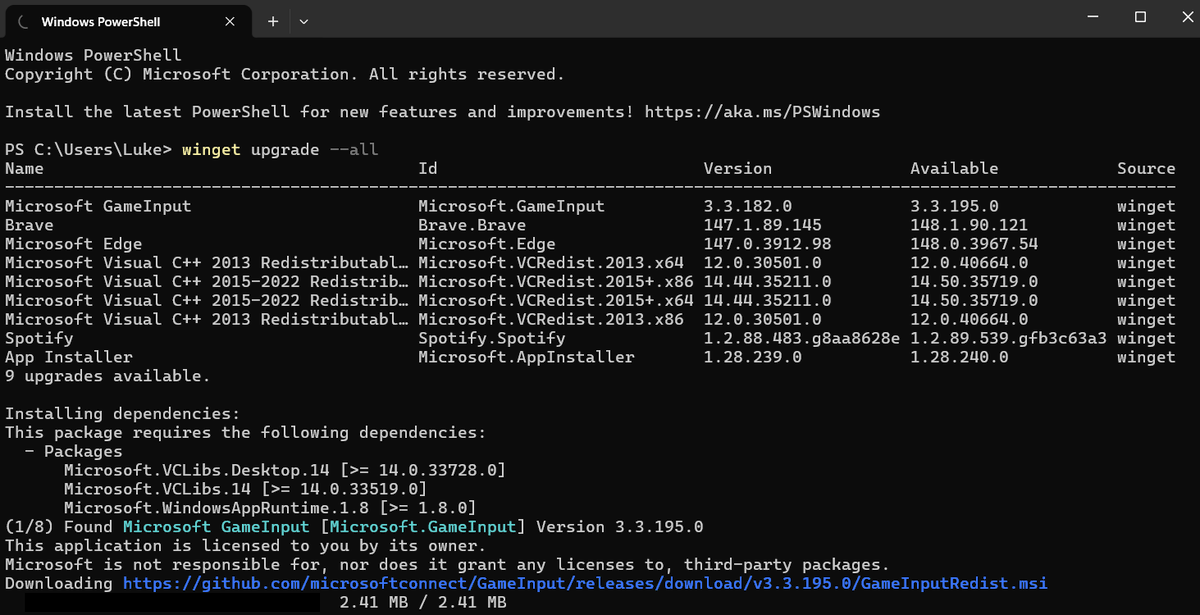Image resolution: width=1200 pixels, height=615 pixels.
Task: Open the new tab profile dropdown
Action: click(304, 21)
